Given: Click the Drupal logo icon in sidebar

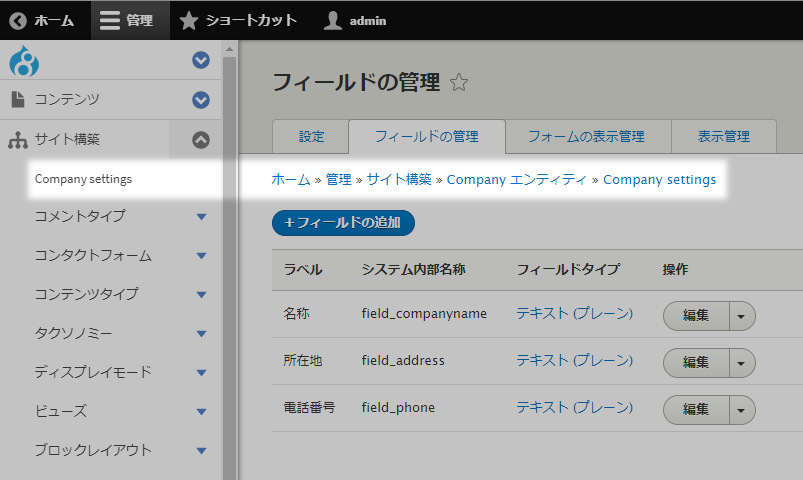Looking at the screenshot, I should pyautogui.click(x=24, y=61).
